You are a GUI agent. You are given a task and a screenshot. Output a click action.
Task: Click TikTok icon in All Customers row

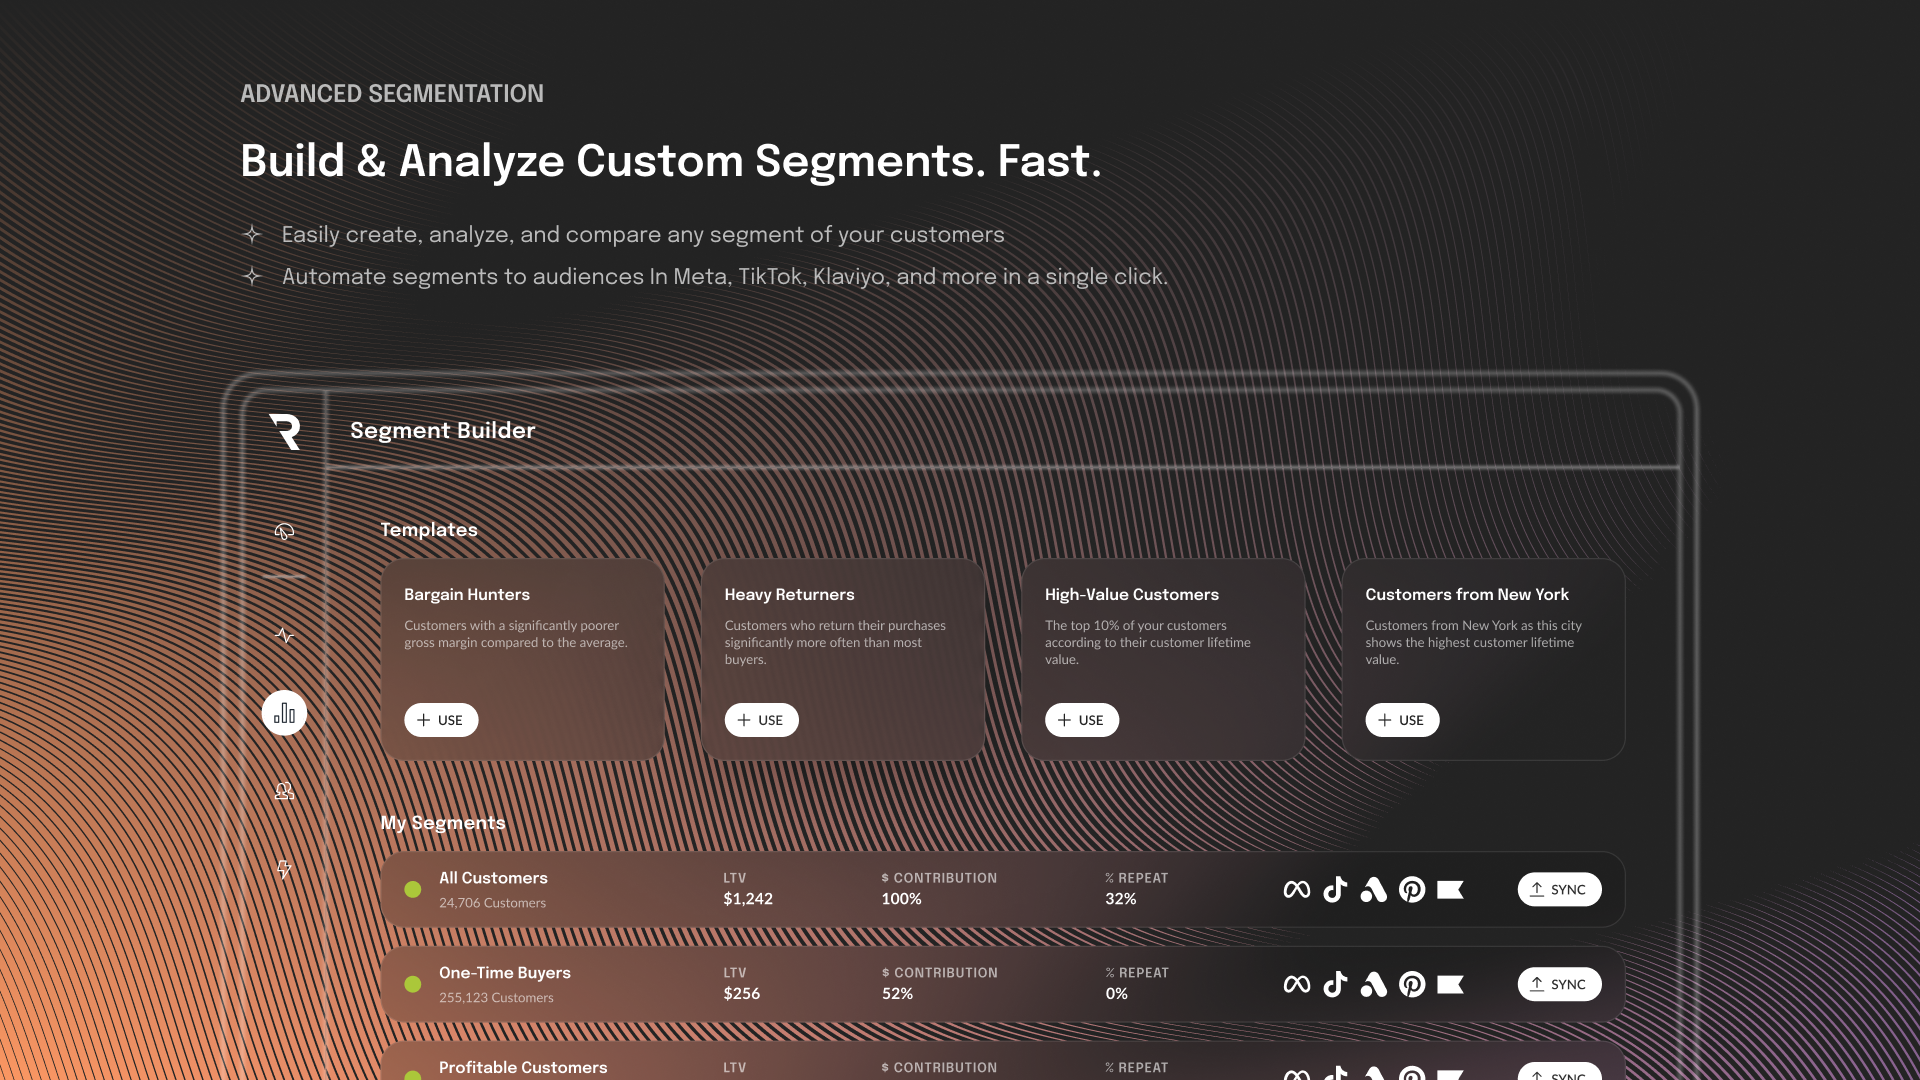(x=1335, y=889)
